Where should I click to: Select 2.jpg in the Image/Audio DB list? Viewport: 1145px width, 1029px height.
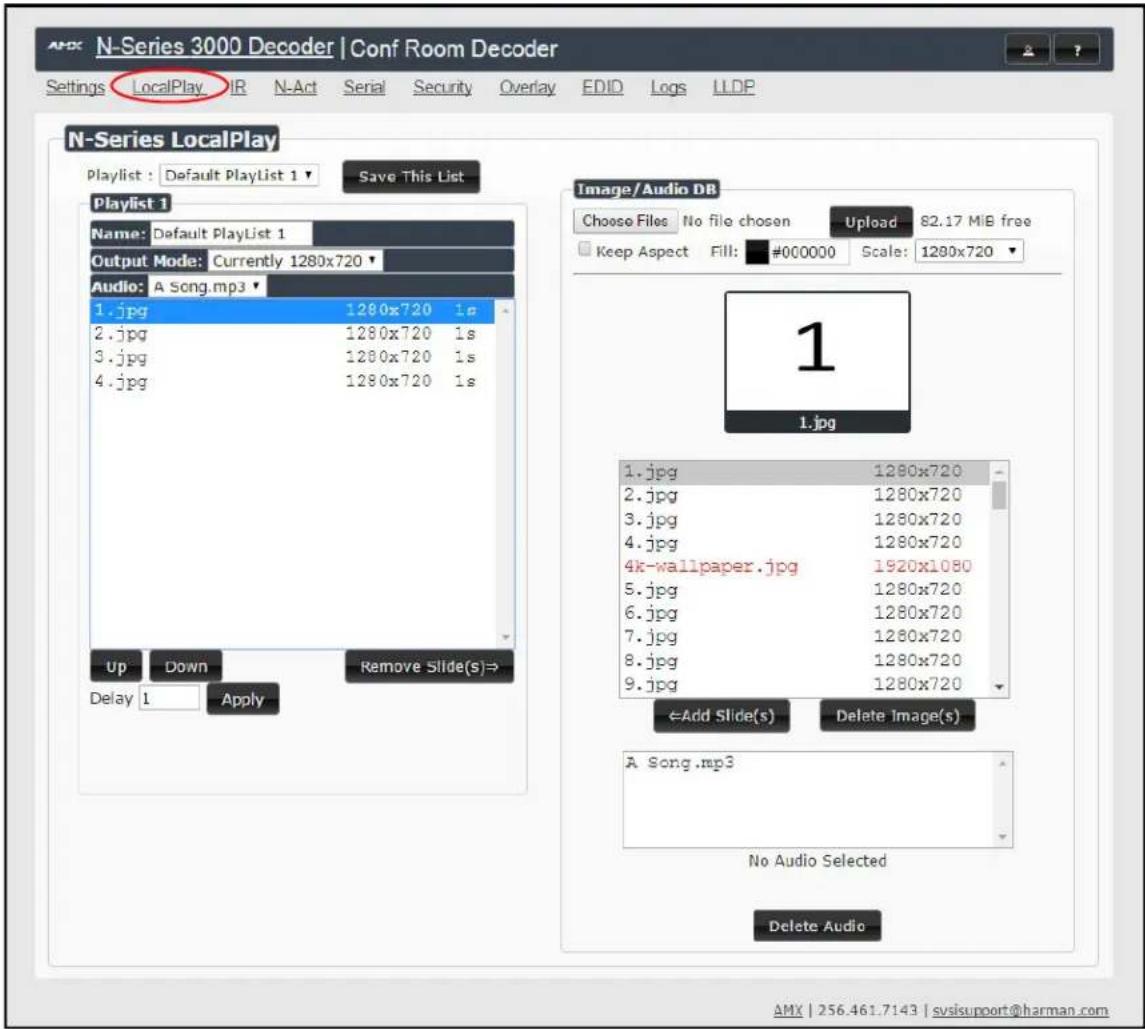coord(805,495)
